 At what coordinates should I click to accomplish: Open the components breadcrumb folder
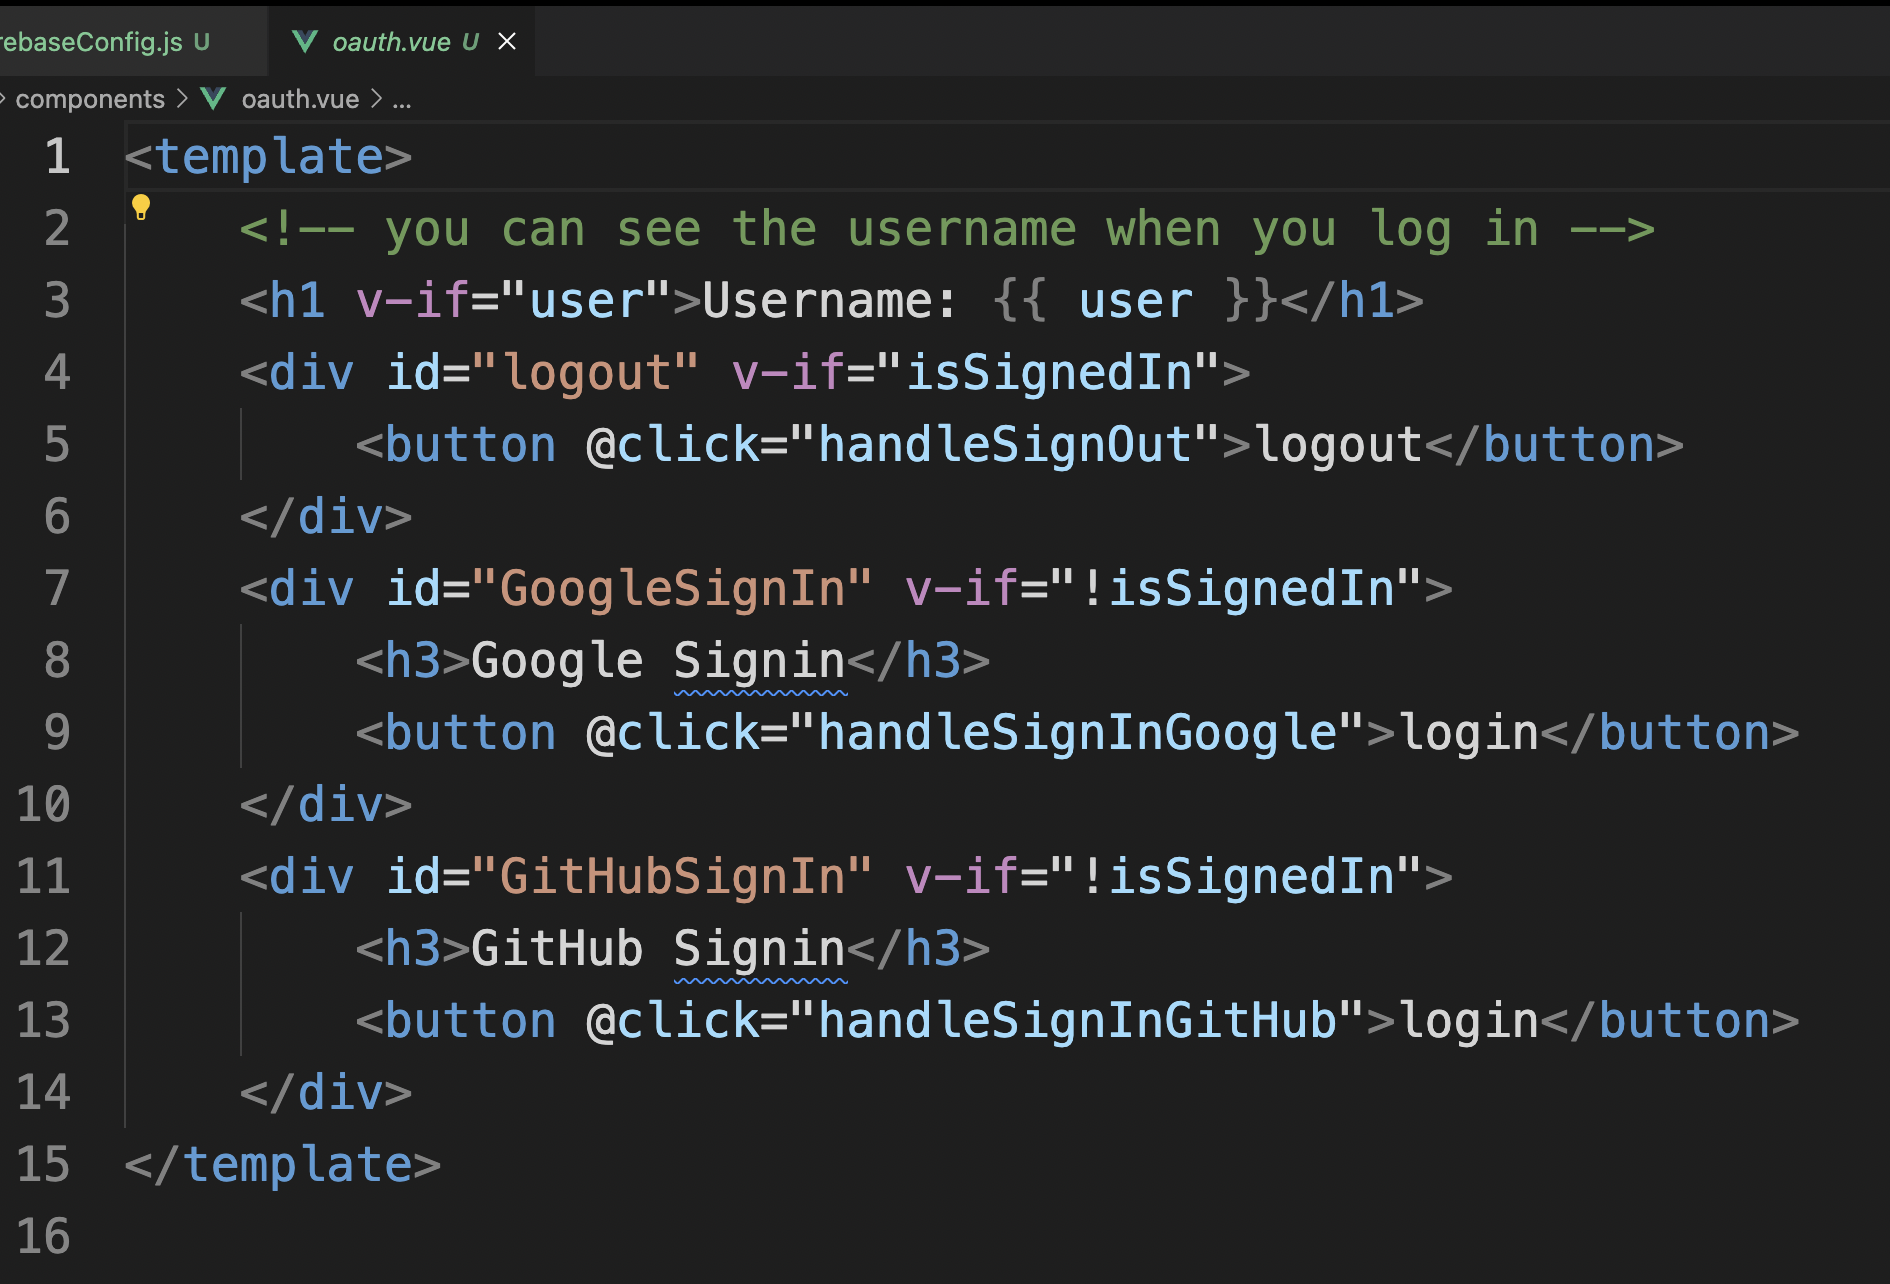(x=90, y=99)
